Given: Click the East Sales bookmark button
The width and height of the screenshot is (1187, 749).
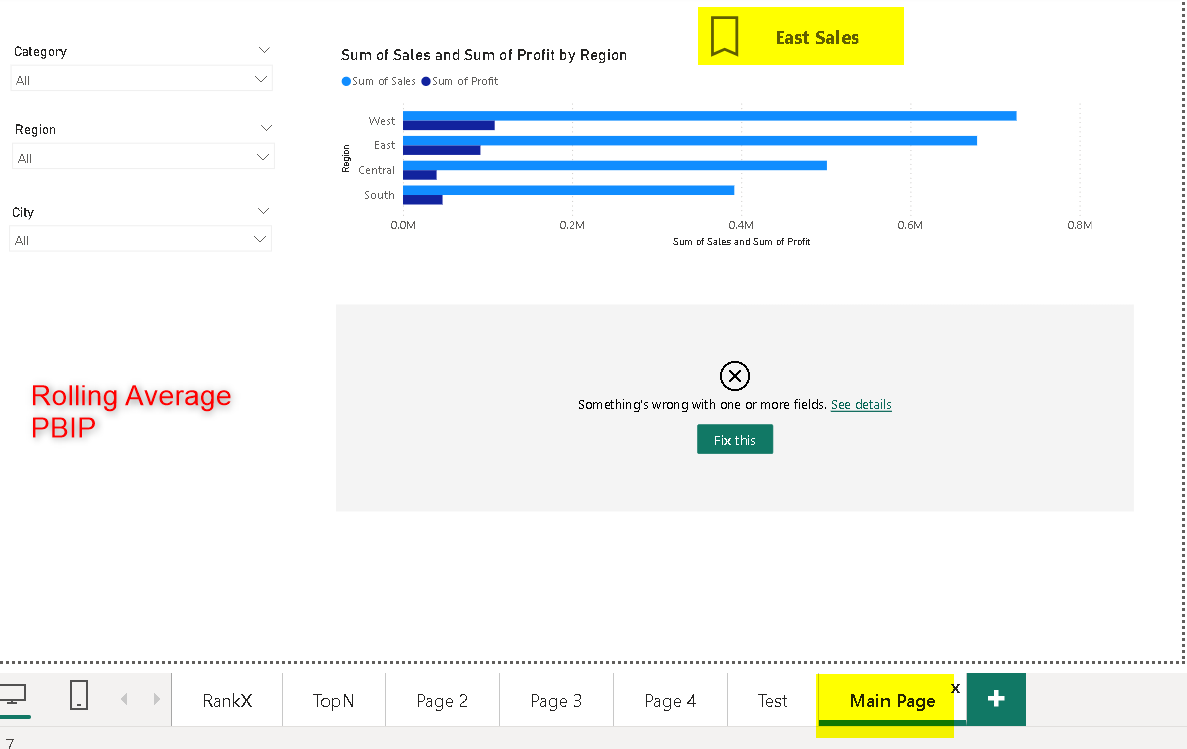Looking at the screenshot, I should (x=817, y=38).
